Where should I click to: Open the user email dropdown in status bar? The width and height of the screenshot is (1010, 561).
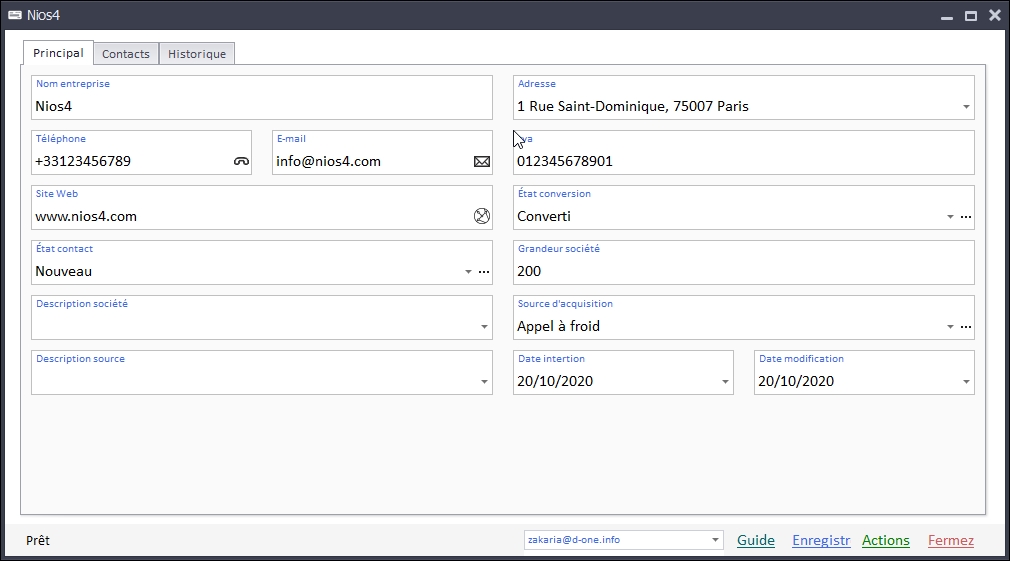click(x=715, y=540)
